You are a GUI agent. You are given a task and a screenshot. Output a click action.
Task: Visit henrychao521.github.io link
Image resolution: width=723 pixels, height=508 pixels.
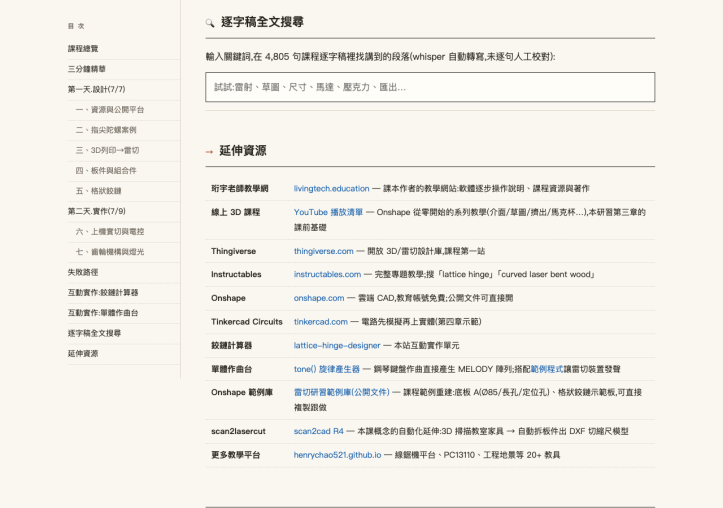[x=338, y=455]
